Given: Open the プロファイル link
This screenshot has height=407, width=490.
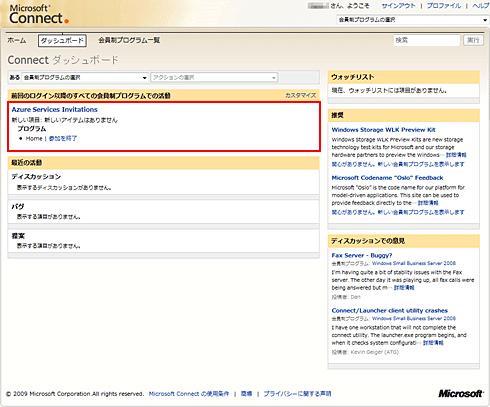Looking at the screenshot, I should tap(444, 6).
